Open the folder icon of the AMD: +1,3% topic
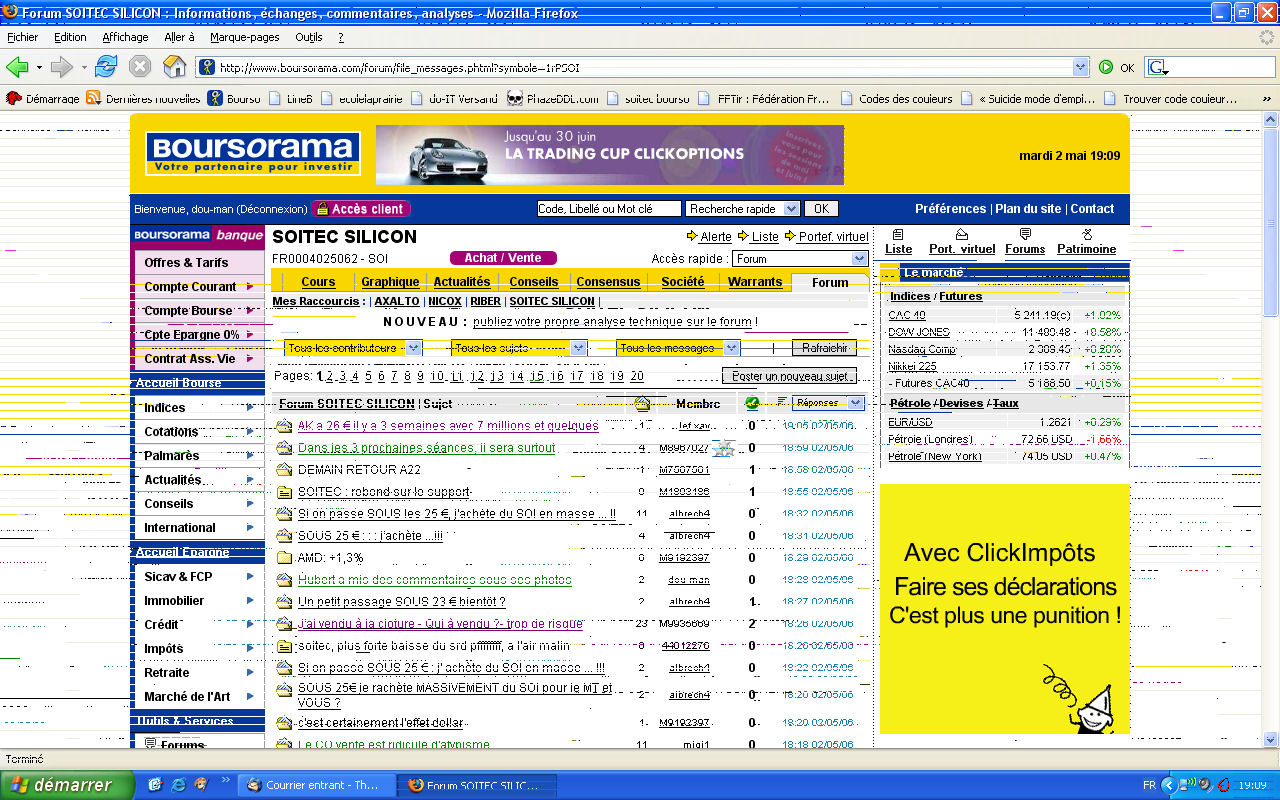This screenshot has width=1280, height=800. coord(284,558)
